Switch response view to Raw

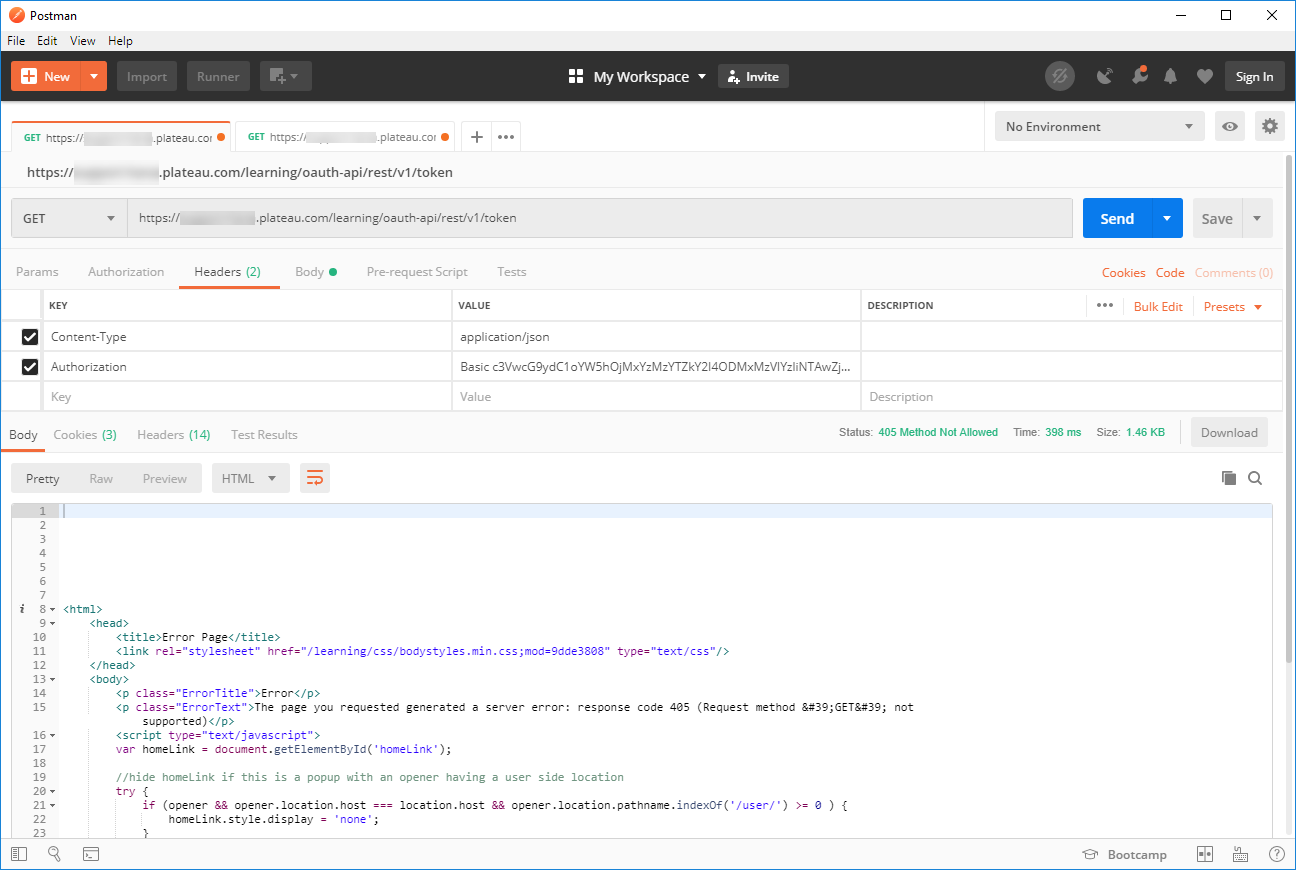coord(101,478)
